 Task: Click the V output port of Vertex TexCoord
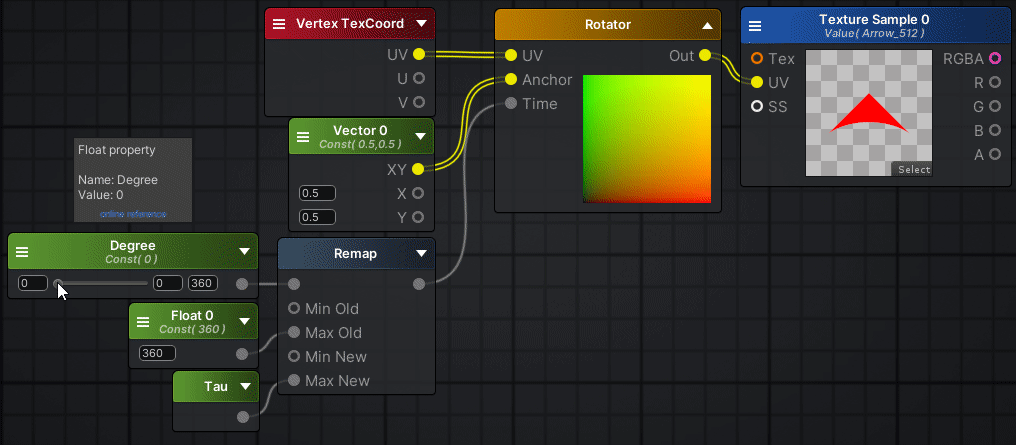pyautogui.click(x=419, y=102)
